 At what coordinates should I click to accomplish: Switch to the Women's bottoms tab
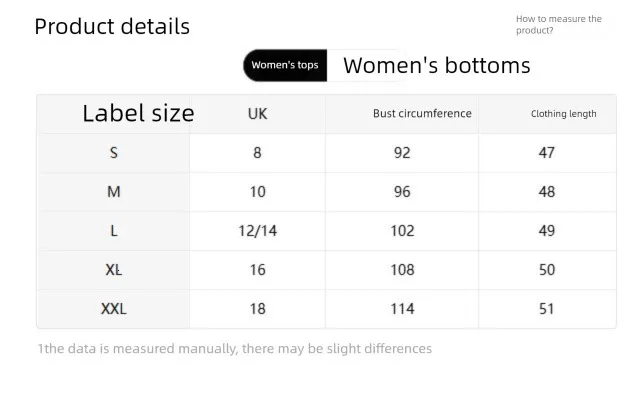(x=436, y=66)
